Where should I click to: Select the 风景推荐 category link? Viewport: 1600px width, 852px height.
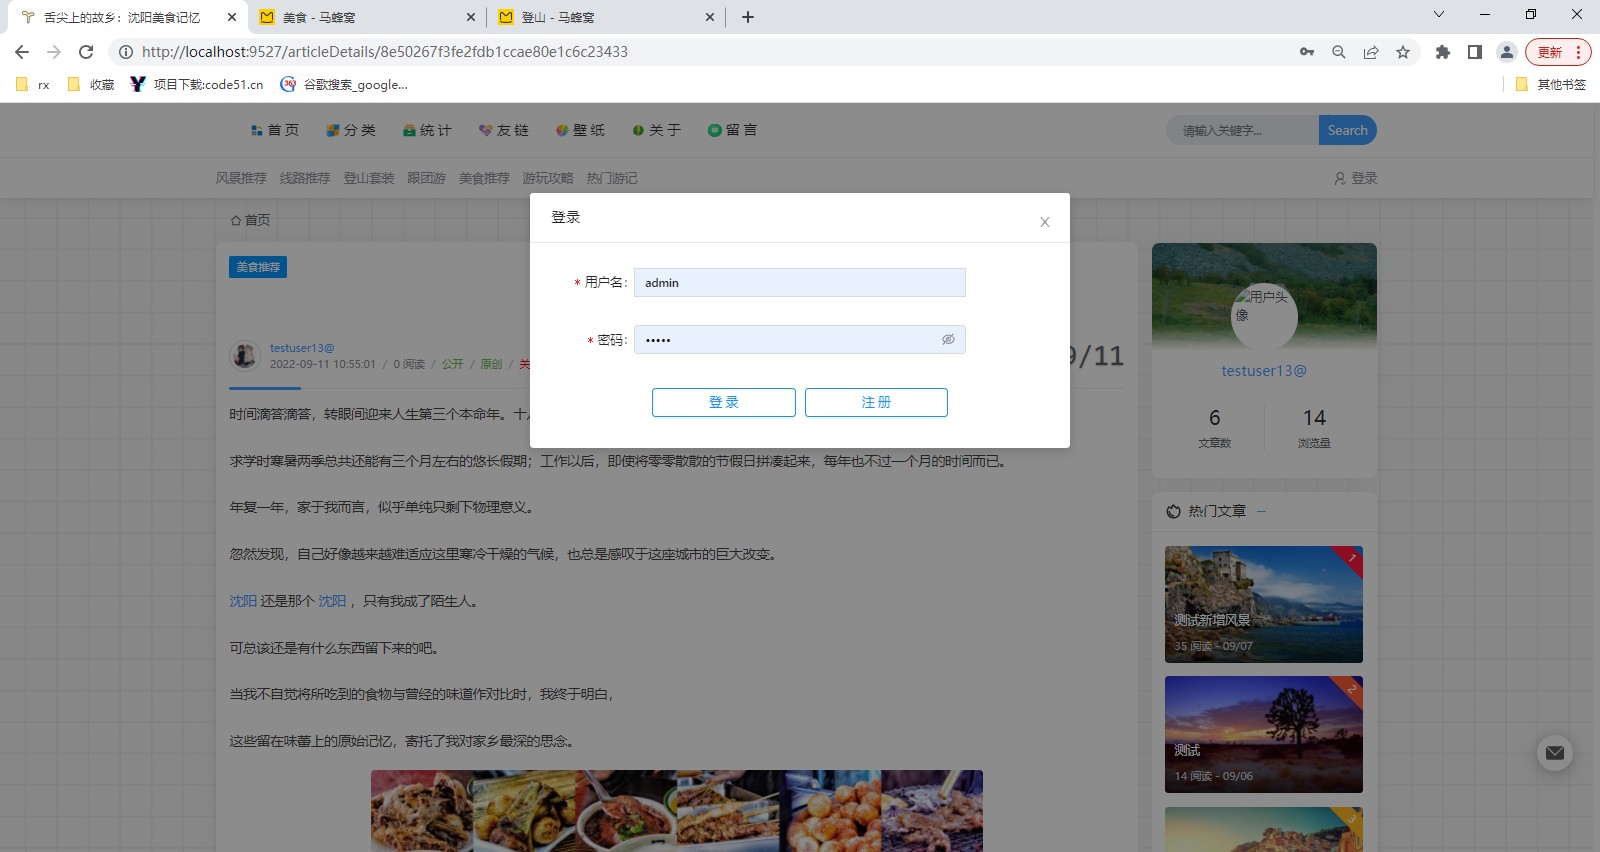[241, 178]
